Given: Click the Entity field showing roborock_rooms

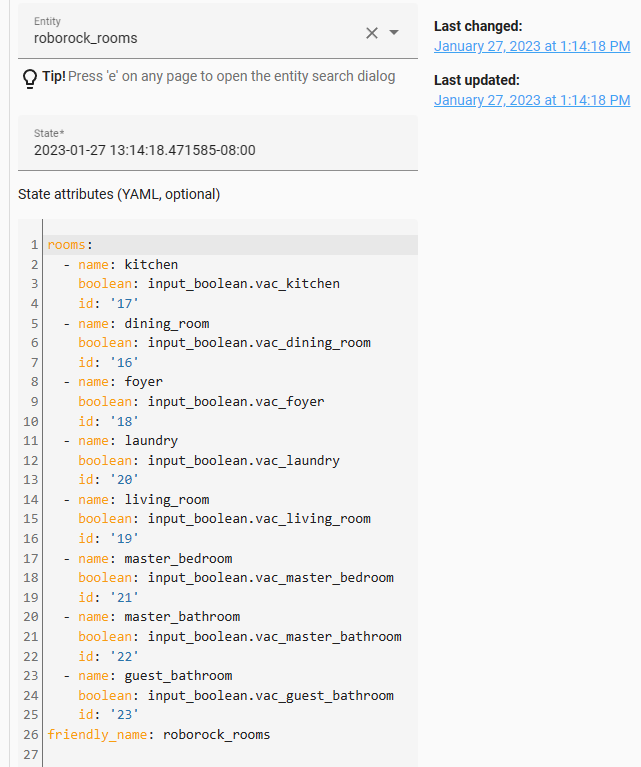Looking at the screenshot, I should (218, 32).
